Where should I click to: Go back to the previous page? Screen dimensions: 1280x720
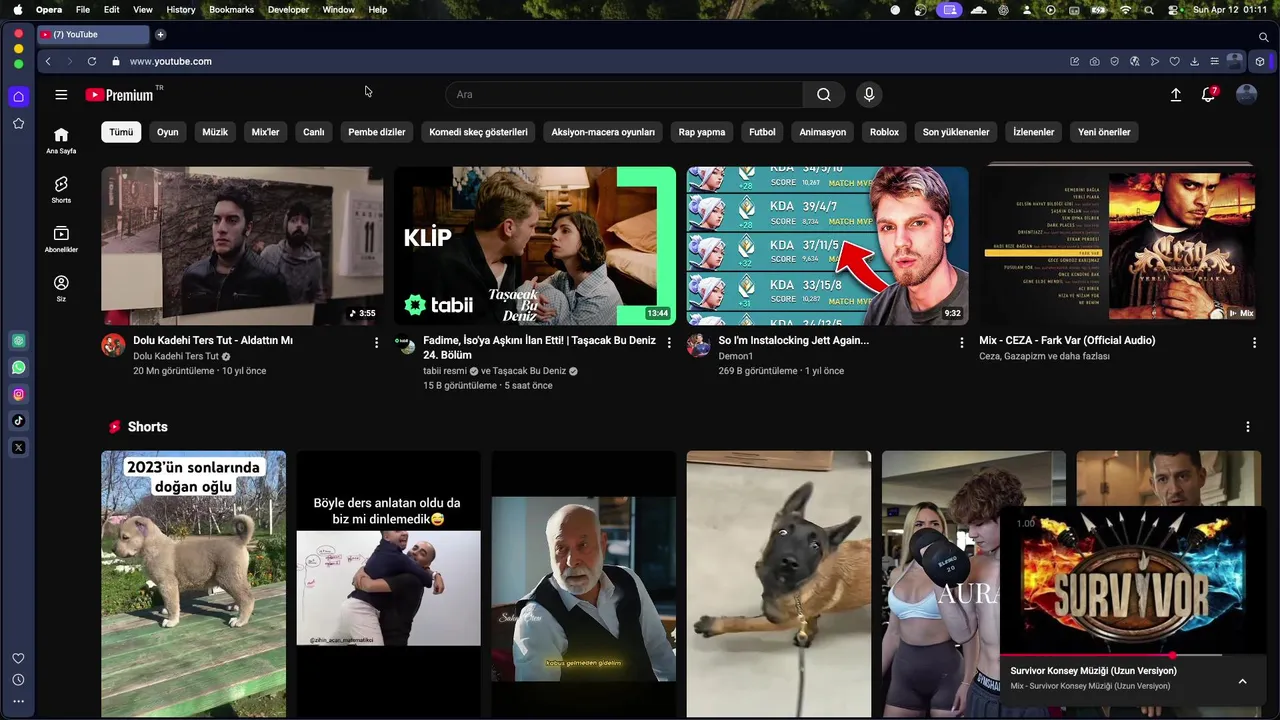tap(48, 61)
